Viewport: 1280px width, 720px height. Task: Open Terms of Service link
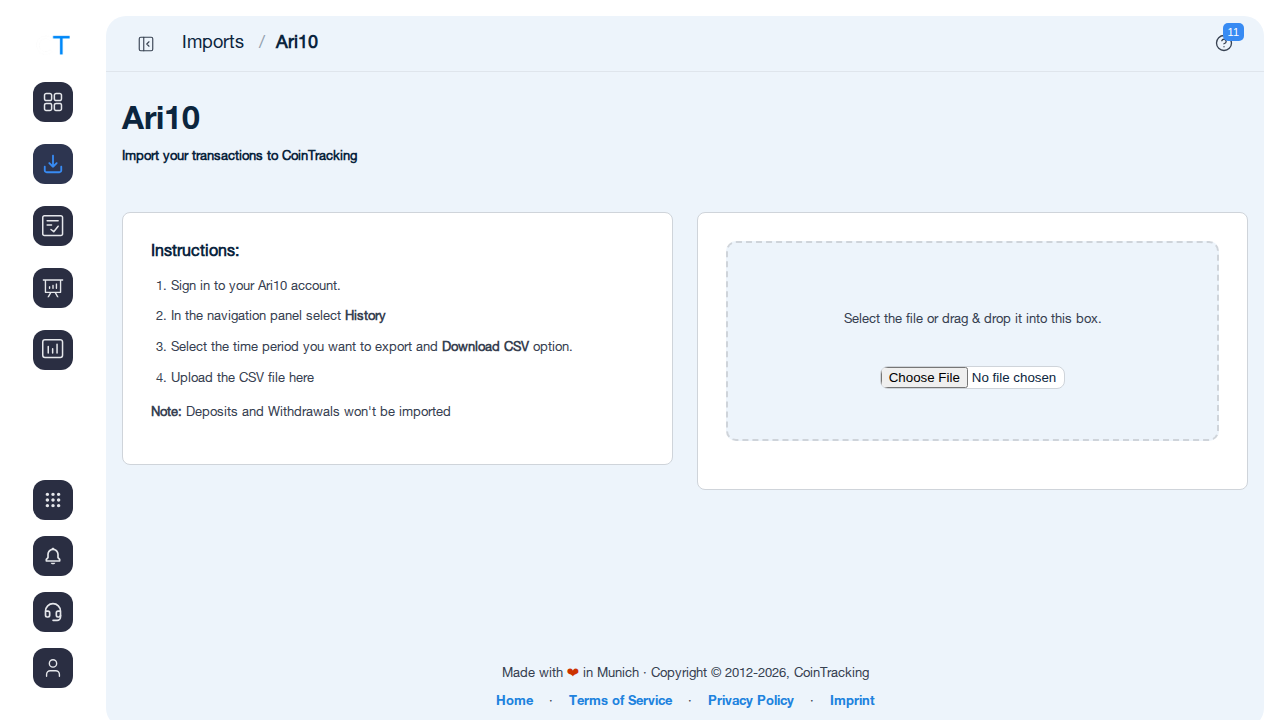click(x=620, y=700)
